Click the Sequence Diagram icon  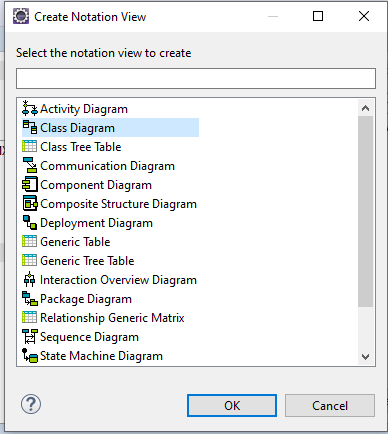click(30, 336)
